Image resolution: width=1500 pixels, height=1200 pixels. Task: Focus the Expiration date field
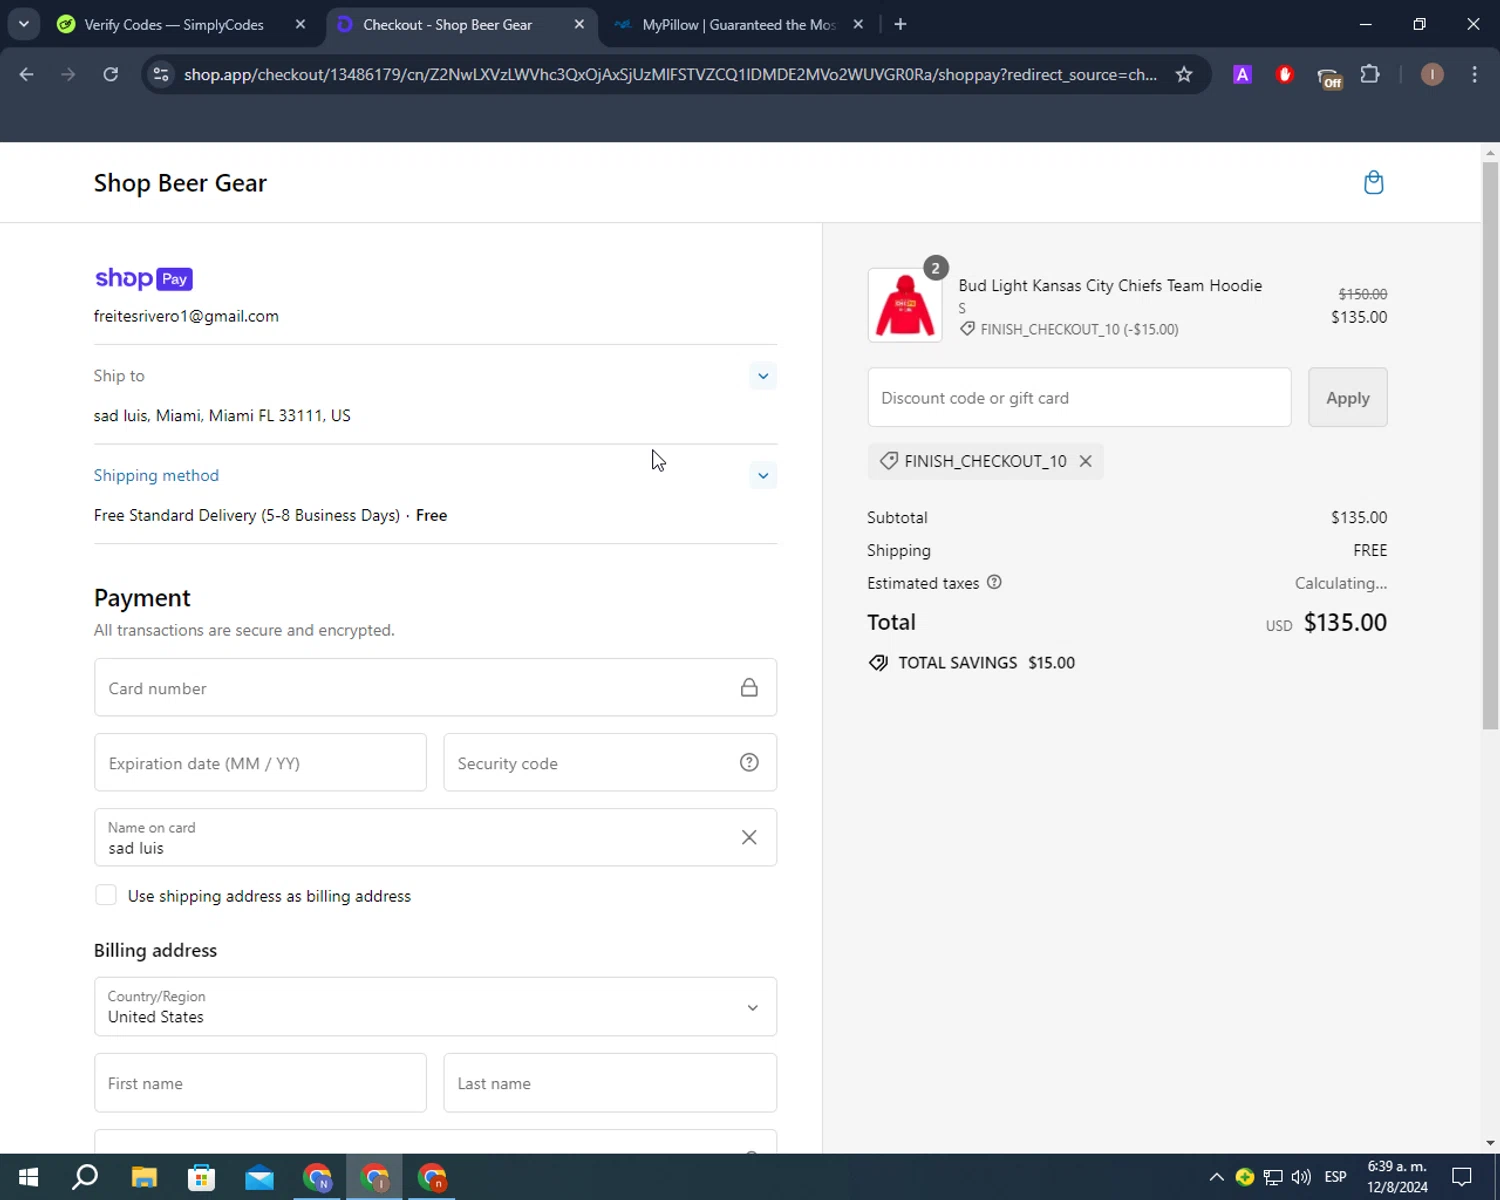click(x=260, y=763)
